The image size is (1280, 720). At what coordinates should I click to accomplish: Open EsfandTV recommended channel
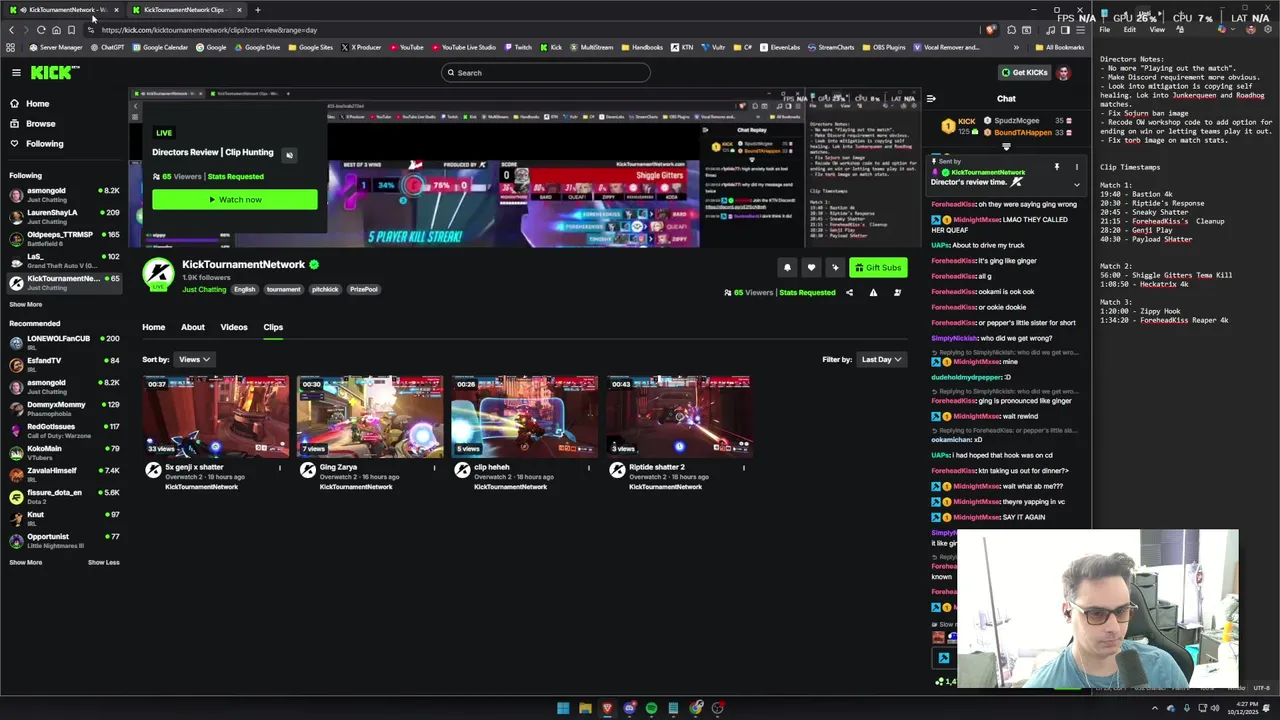coord(64,364)
